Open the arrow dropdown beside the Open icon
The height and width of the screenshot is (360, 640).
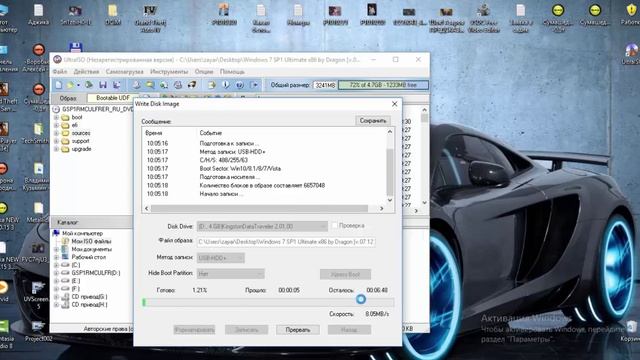pyautogui.click(x=78, y=85)
